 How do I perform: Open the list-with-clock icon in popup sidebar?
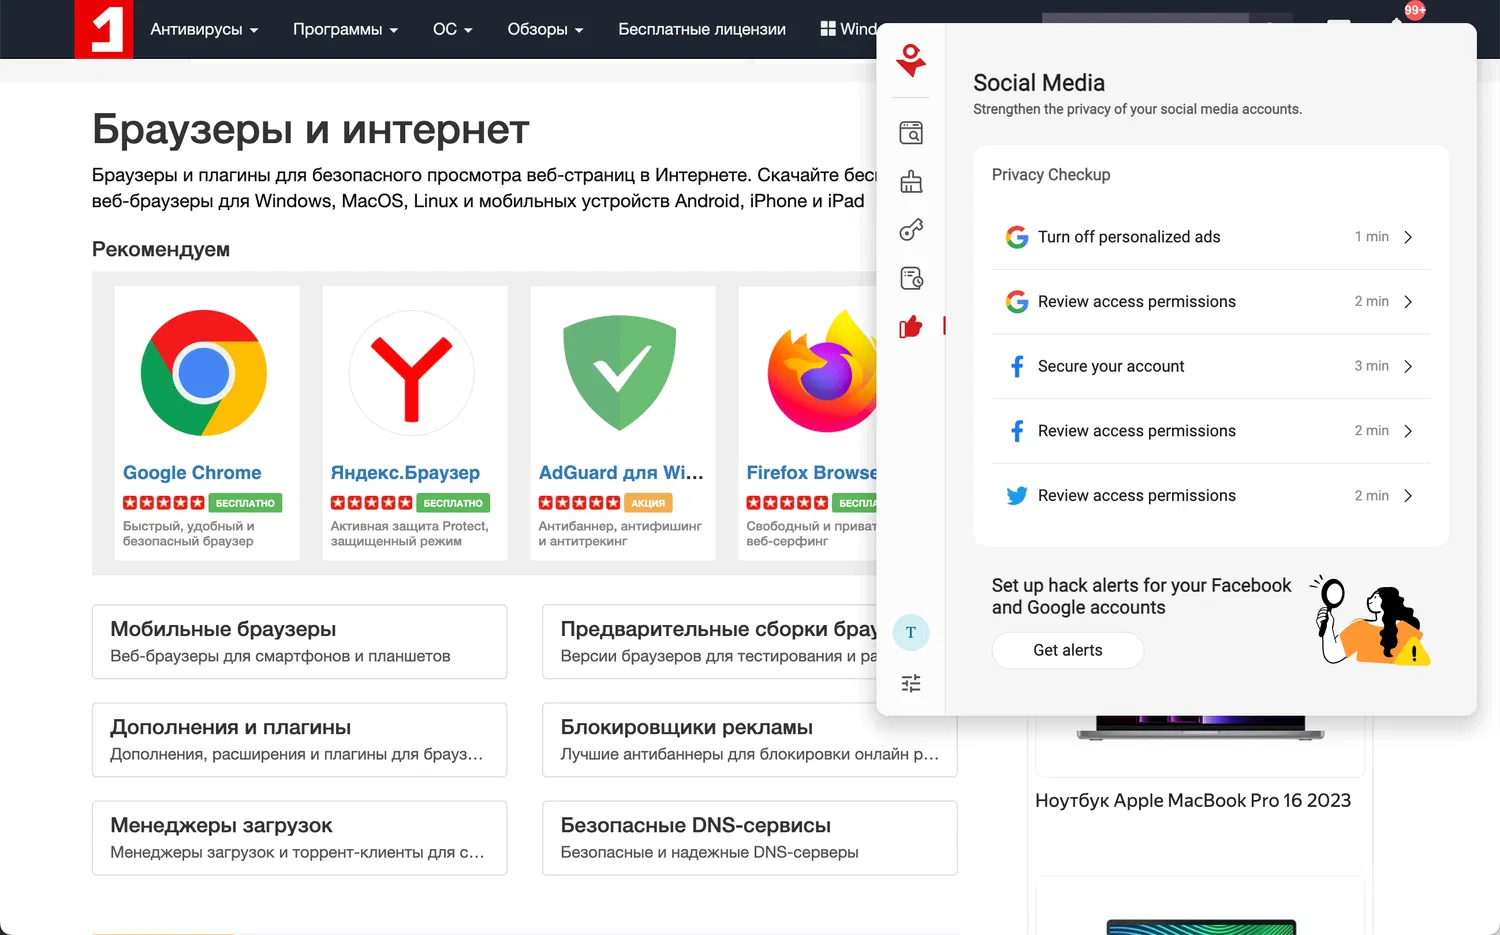(x=911, y=278)
